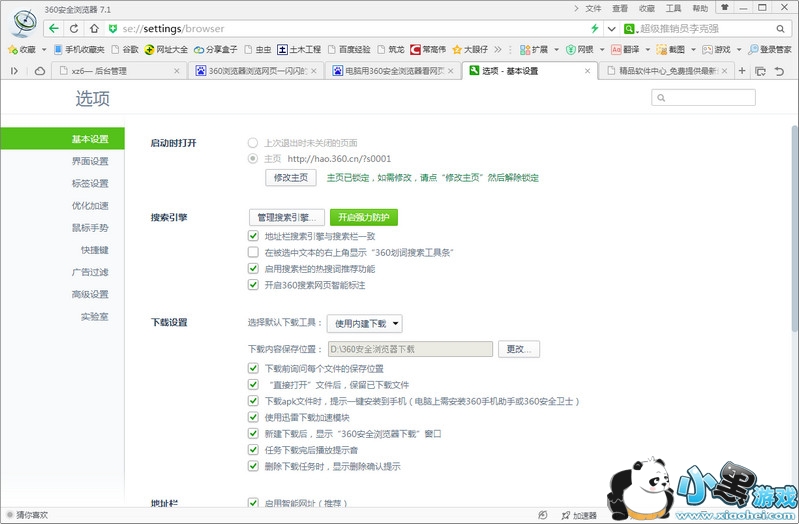Open the 工具 menu
Image resolution: width=799 pixels, height=524 pixels.
pyautogui.click(x=674, y=8)
